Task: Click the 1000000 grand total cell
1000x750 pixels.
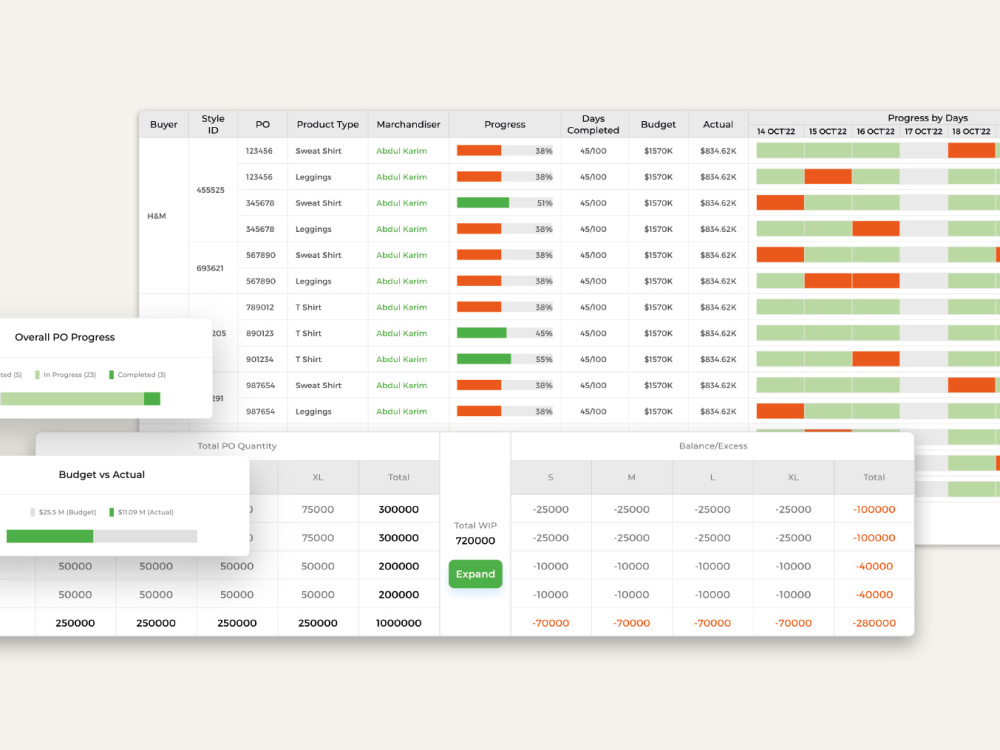Action: pos(399,623)
